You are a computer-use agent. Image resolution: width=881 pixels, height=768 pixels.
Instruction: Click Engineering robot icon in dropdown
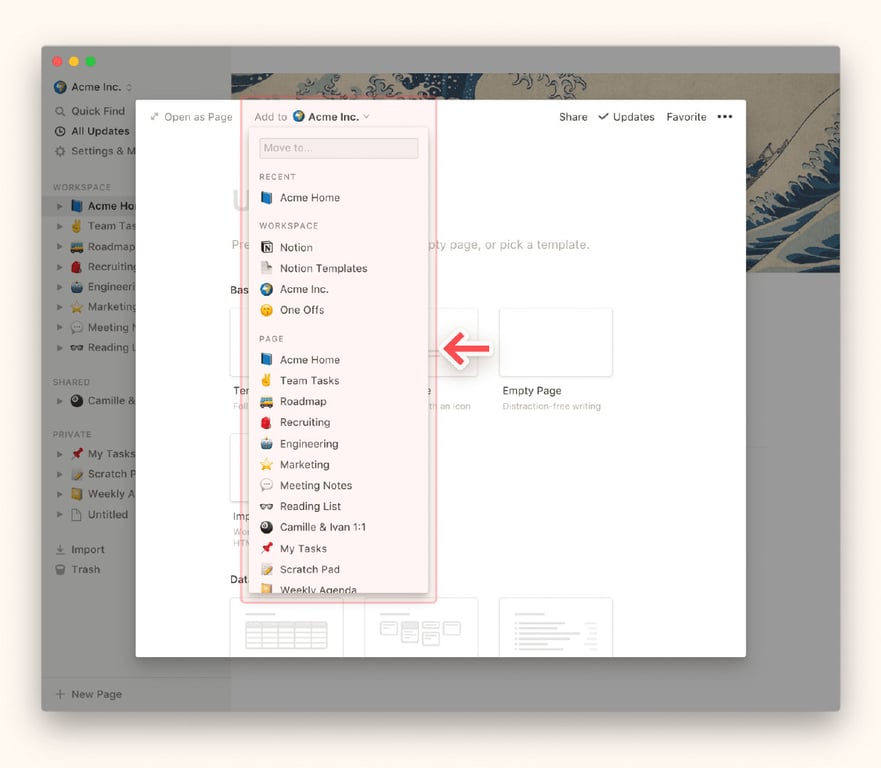point(266,443)
